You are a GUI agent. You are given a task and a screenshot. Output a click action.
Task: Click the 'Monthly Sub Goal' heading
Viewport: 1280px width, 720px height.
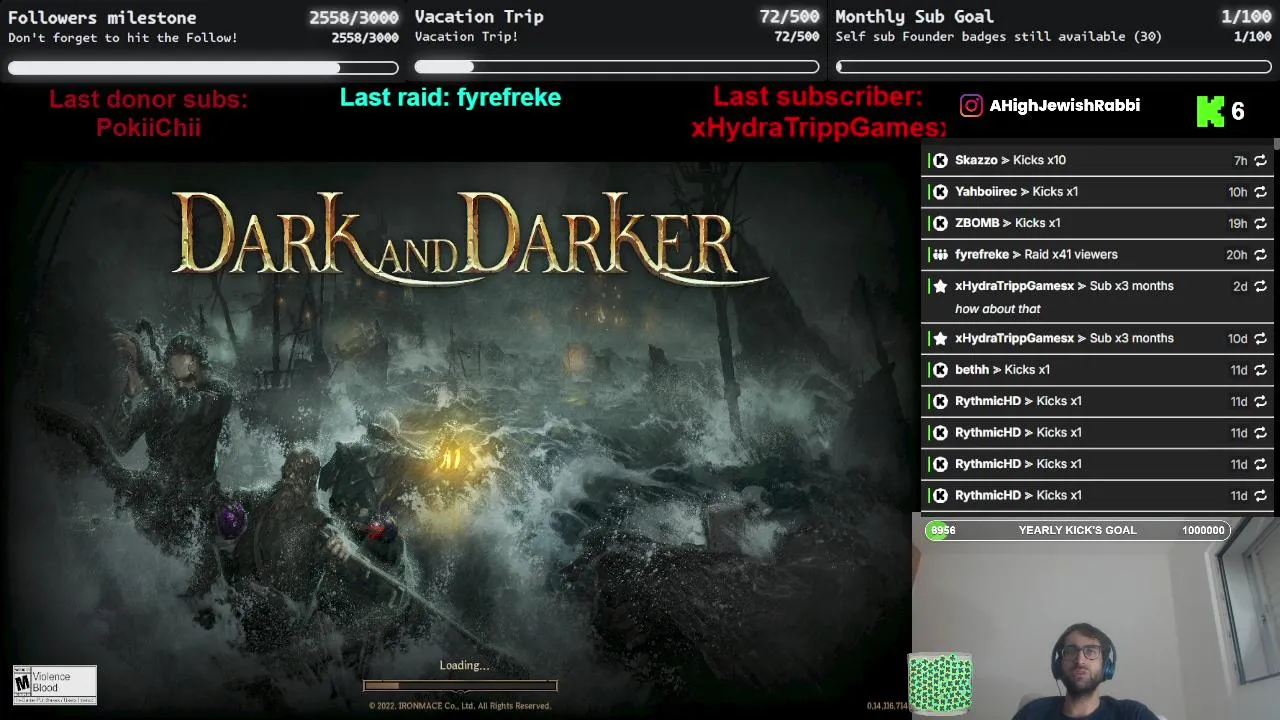point(914,16)
